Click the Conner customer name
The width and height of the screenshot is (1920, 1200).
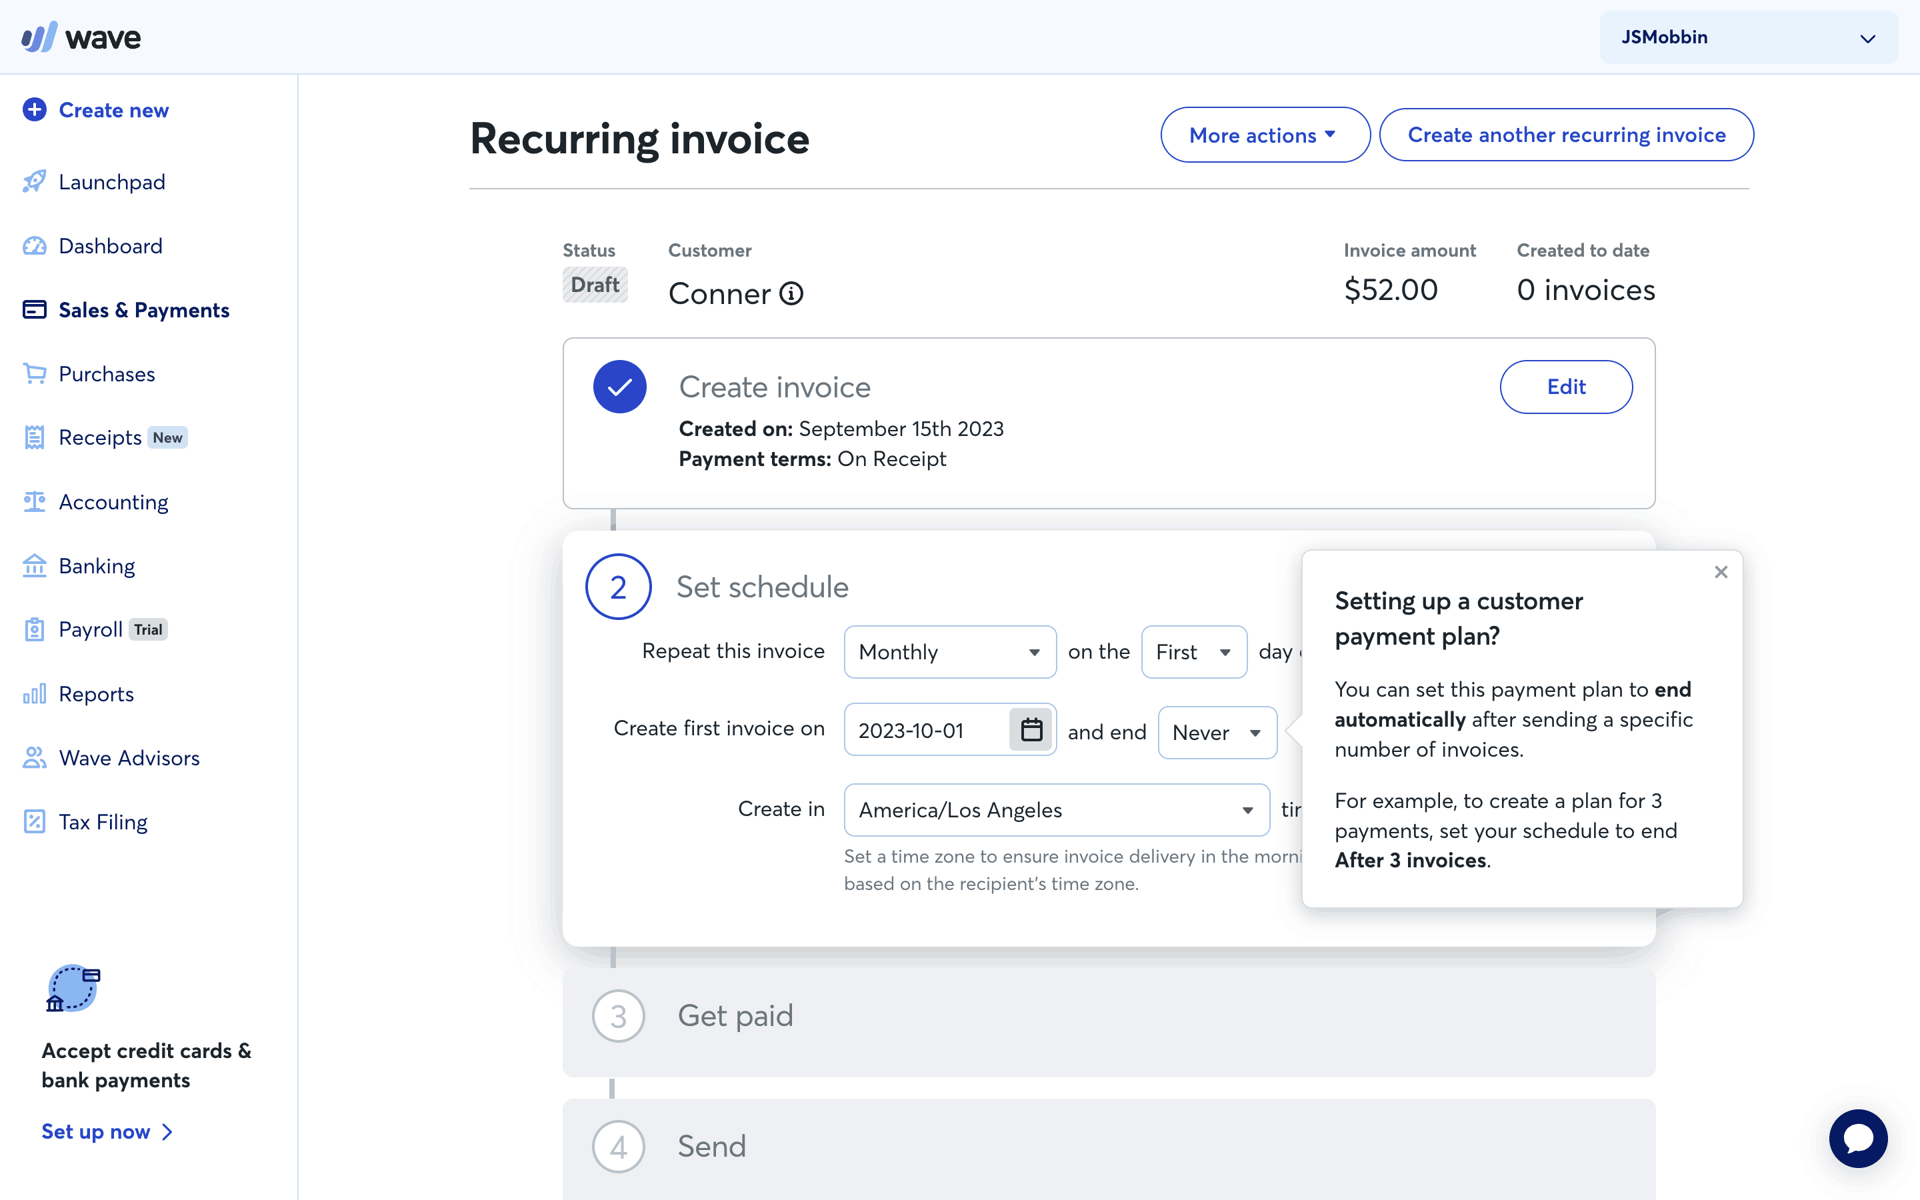click(720, 294)
